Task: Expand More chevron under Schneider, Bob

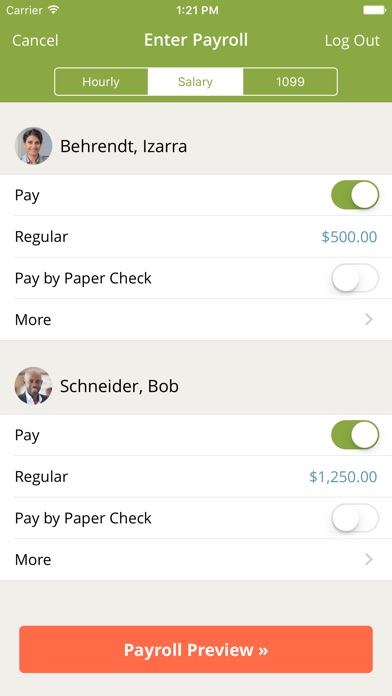Action: click(368, 559)
